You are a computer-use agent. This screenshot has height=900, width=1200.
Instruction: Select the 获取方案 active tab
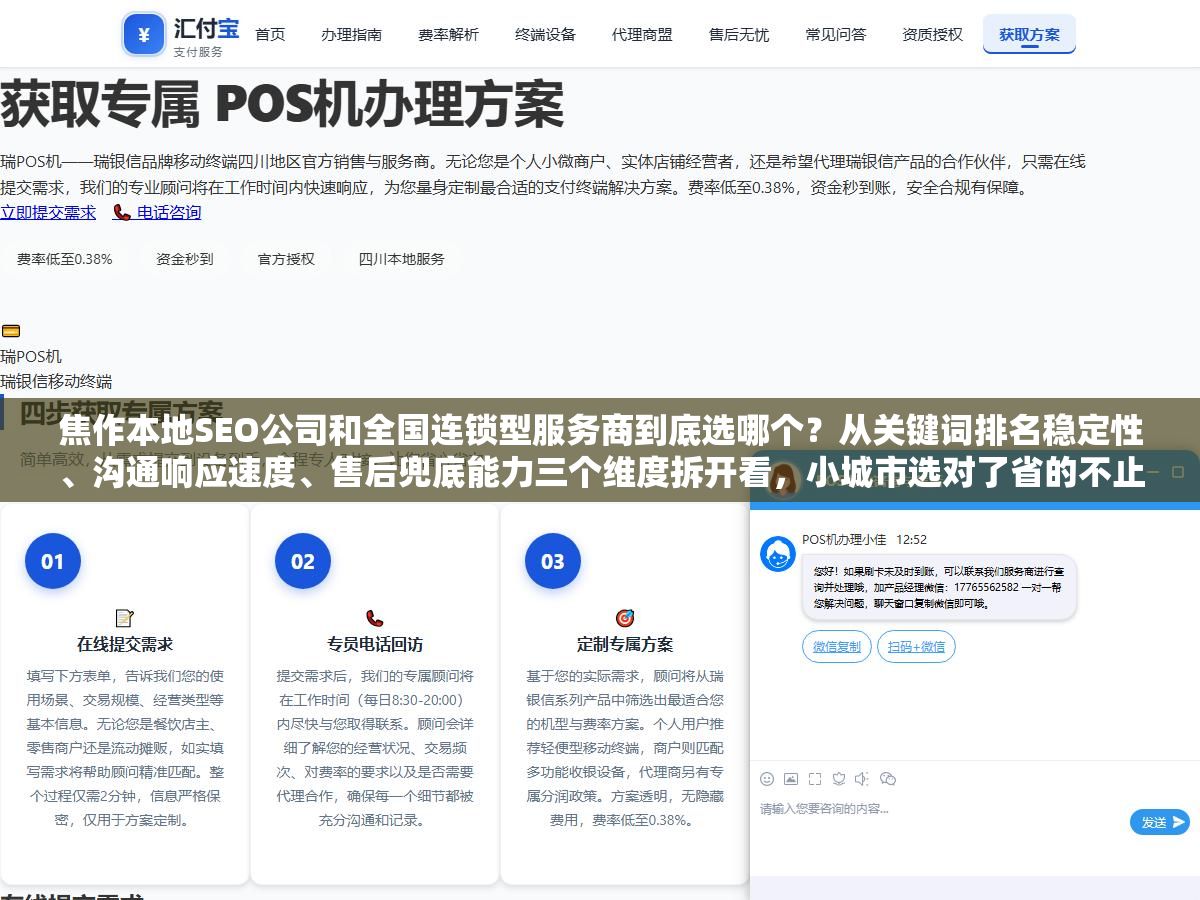click(x=1029, y=34)
